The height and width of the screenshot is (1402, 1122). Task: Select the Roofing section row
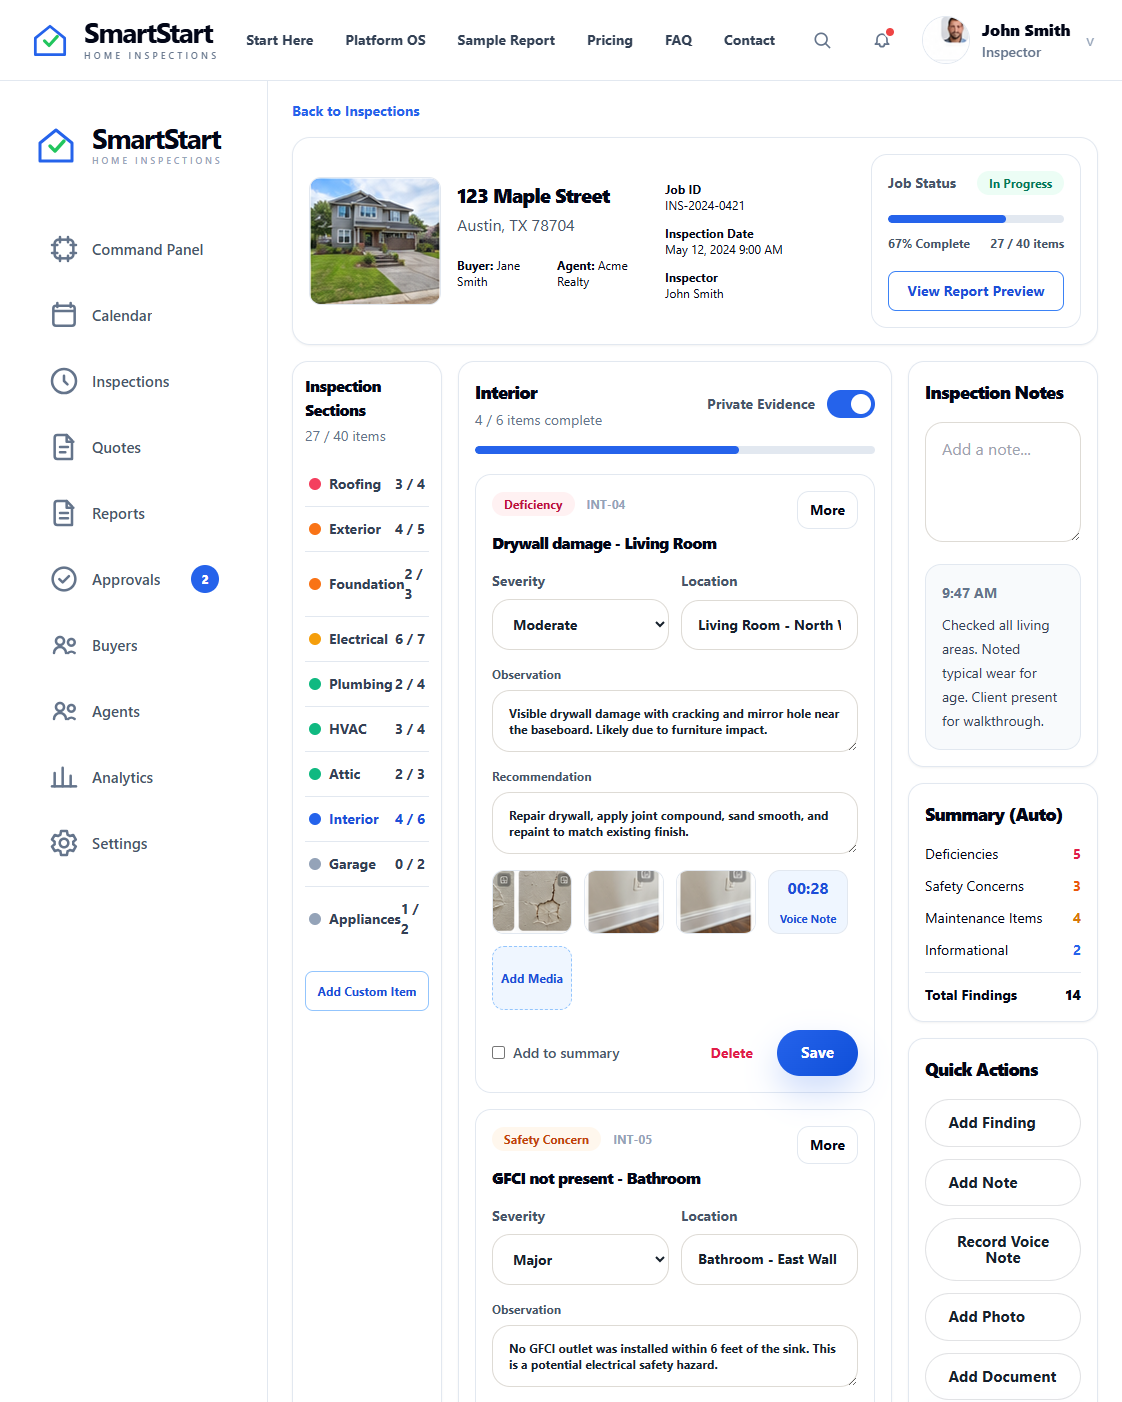(367, 484)
